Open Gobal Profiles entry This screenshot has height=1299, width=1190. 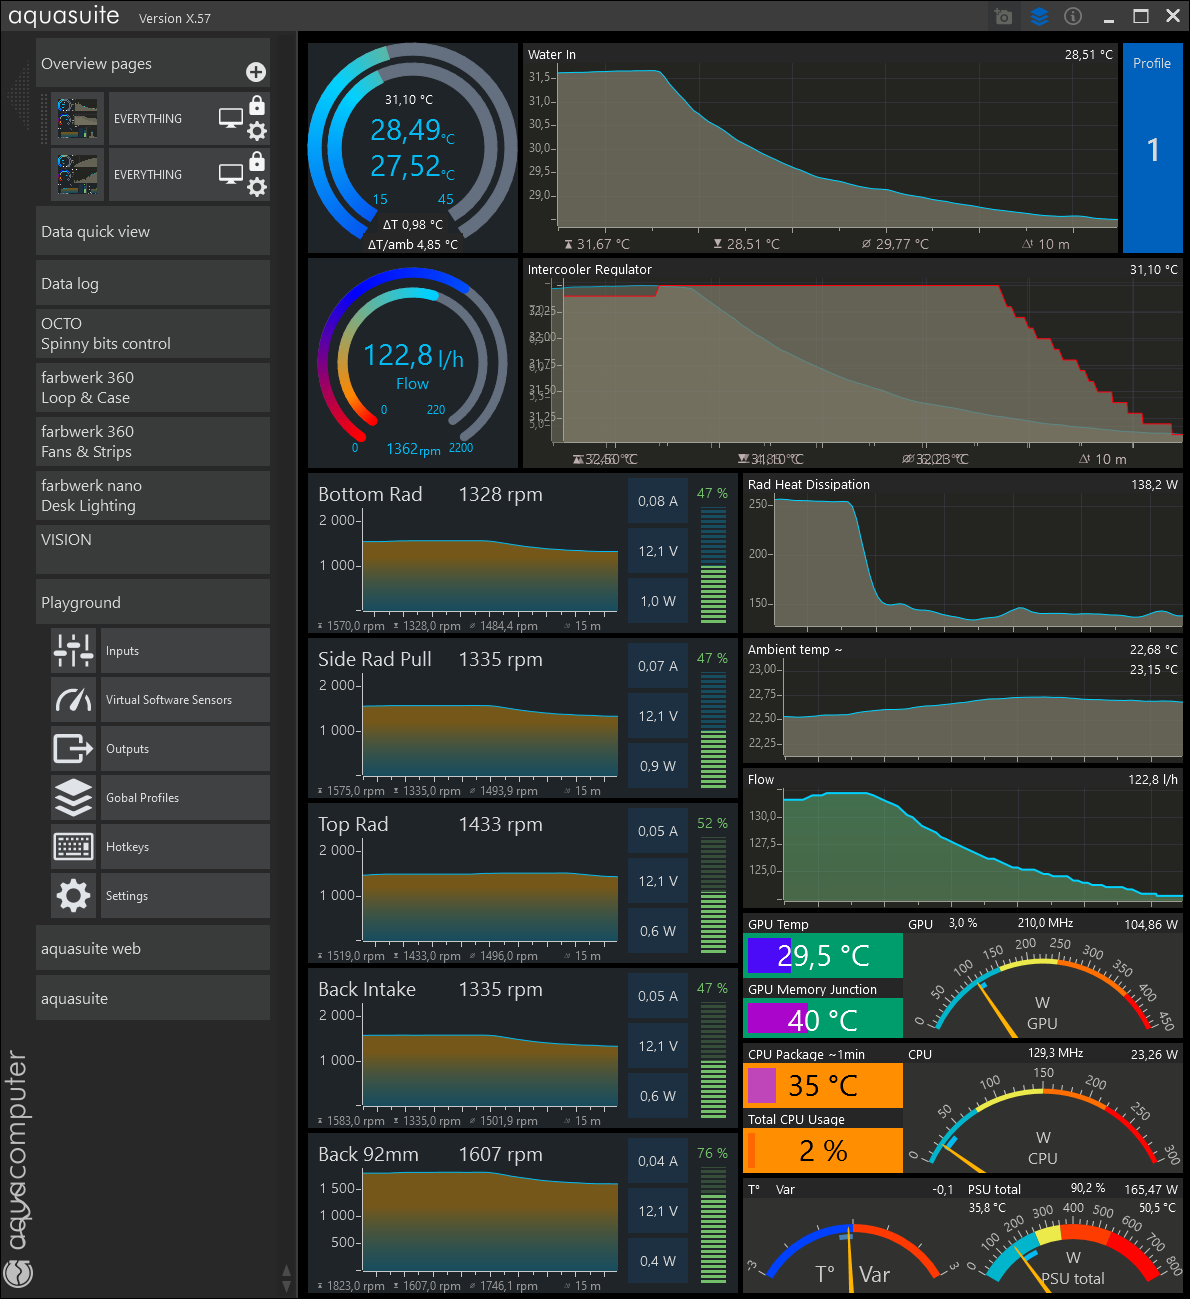tap(185, 798)
